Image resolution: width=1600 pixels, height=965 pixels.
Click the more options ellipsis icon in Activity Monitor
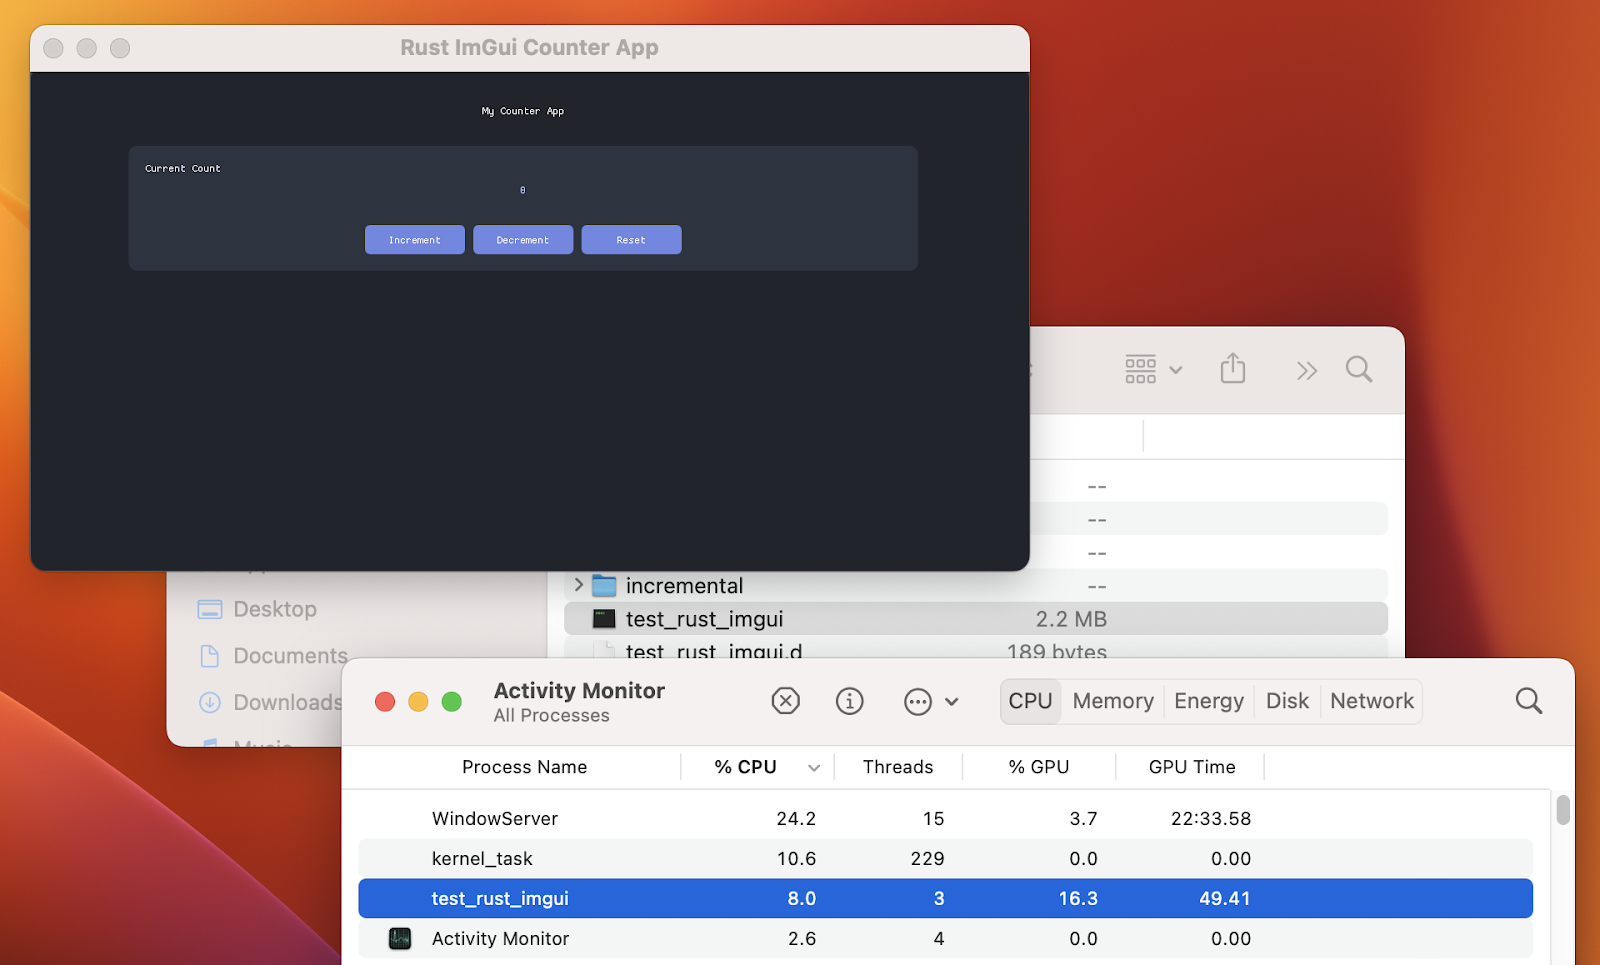click(x=917, y=701)
